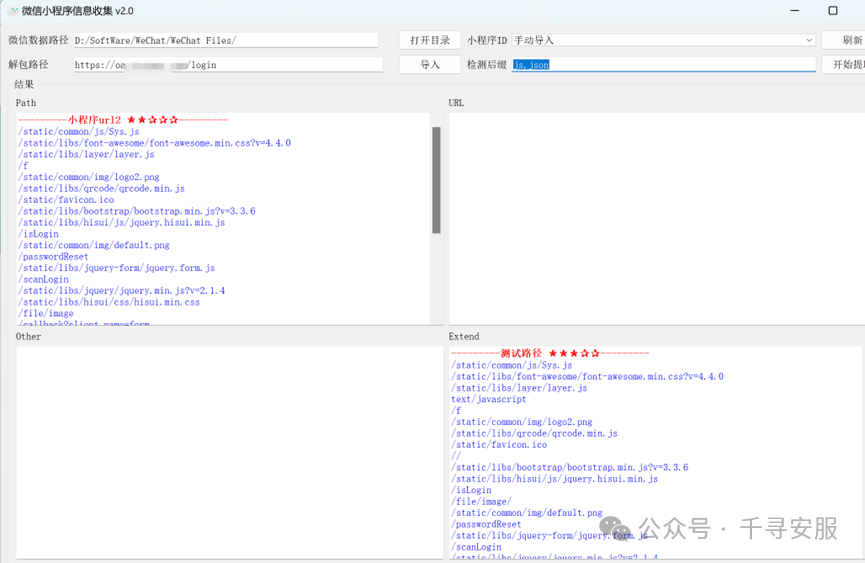Screen dimensions: 865x563
Task: Select /file/image in Path list
Action: click(x=46, y=313)
